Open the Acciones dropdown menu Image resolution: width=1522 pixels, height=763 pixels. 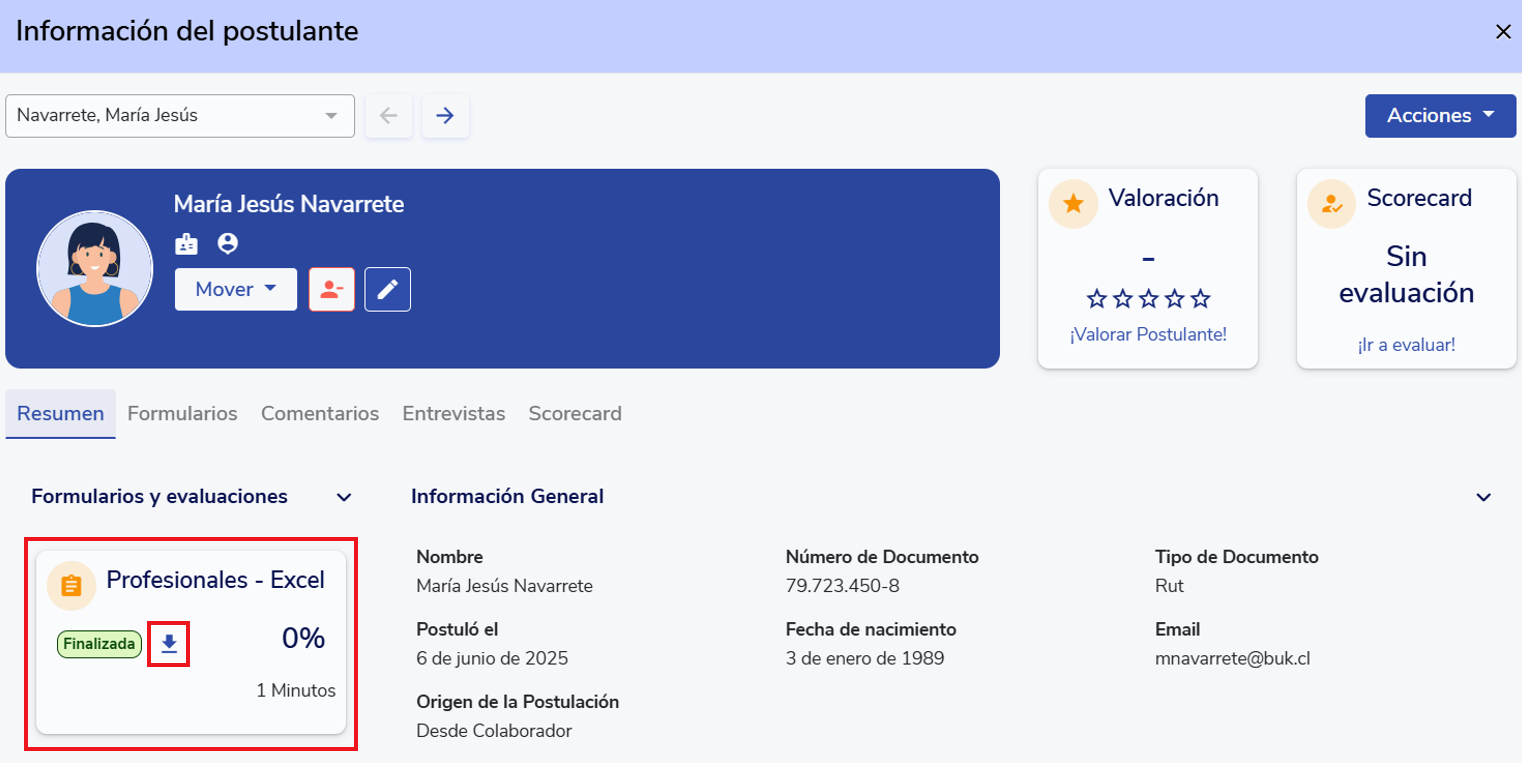1440,116
